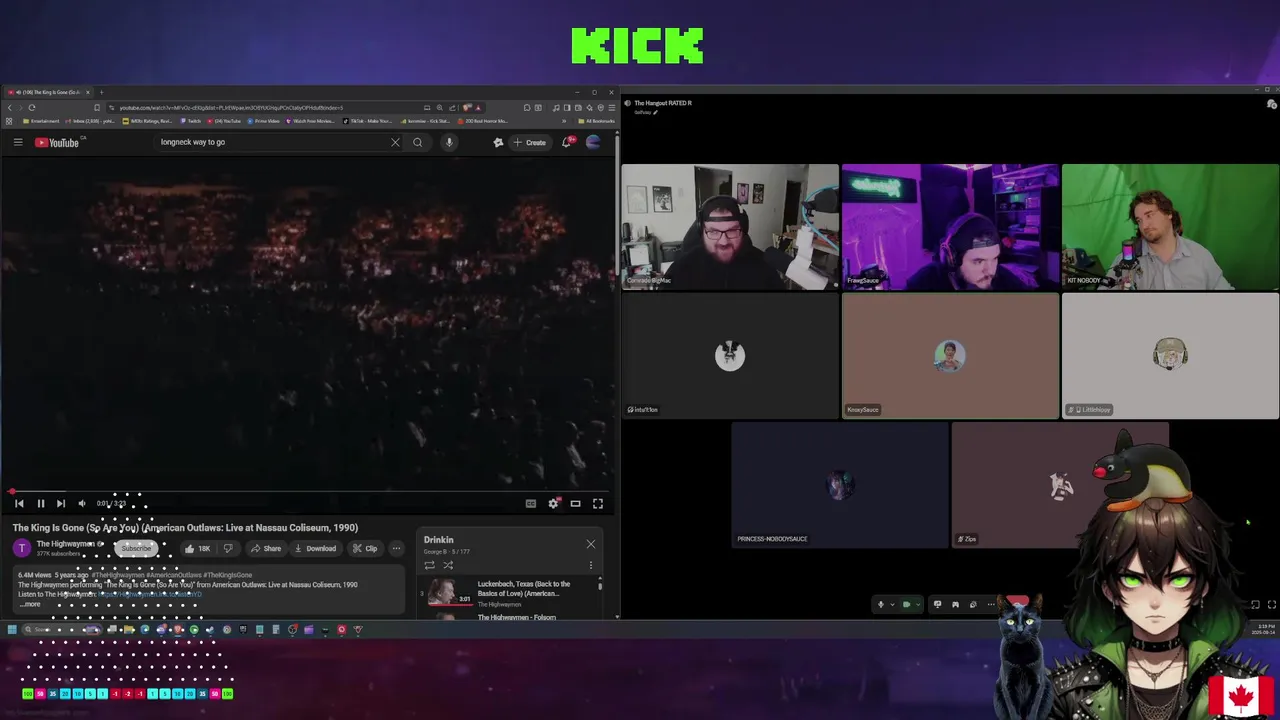Toggle the call camera on or off
Viewport: 1280px width, 720px height.
[x=907, y=604]
